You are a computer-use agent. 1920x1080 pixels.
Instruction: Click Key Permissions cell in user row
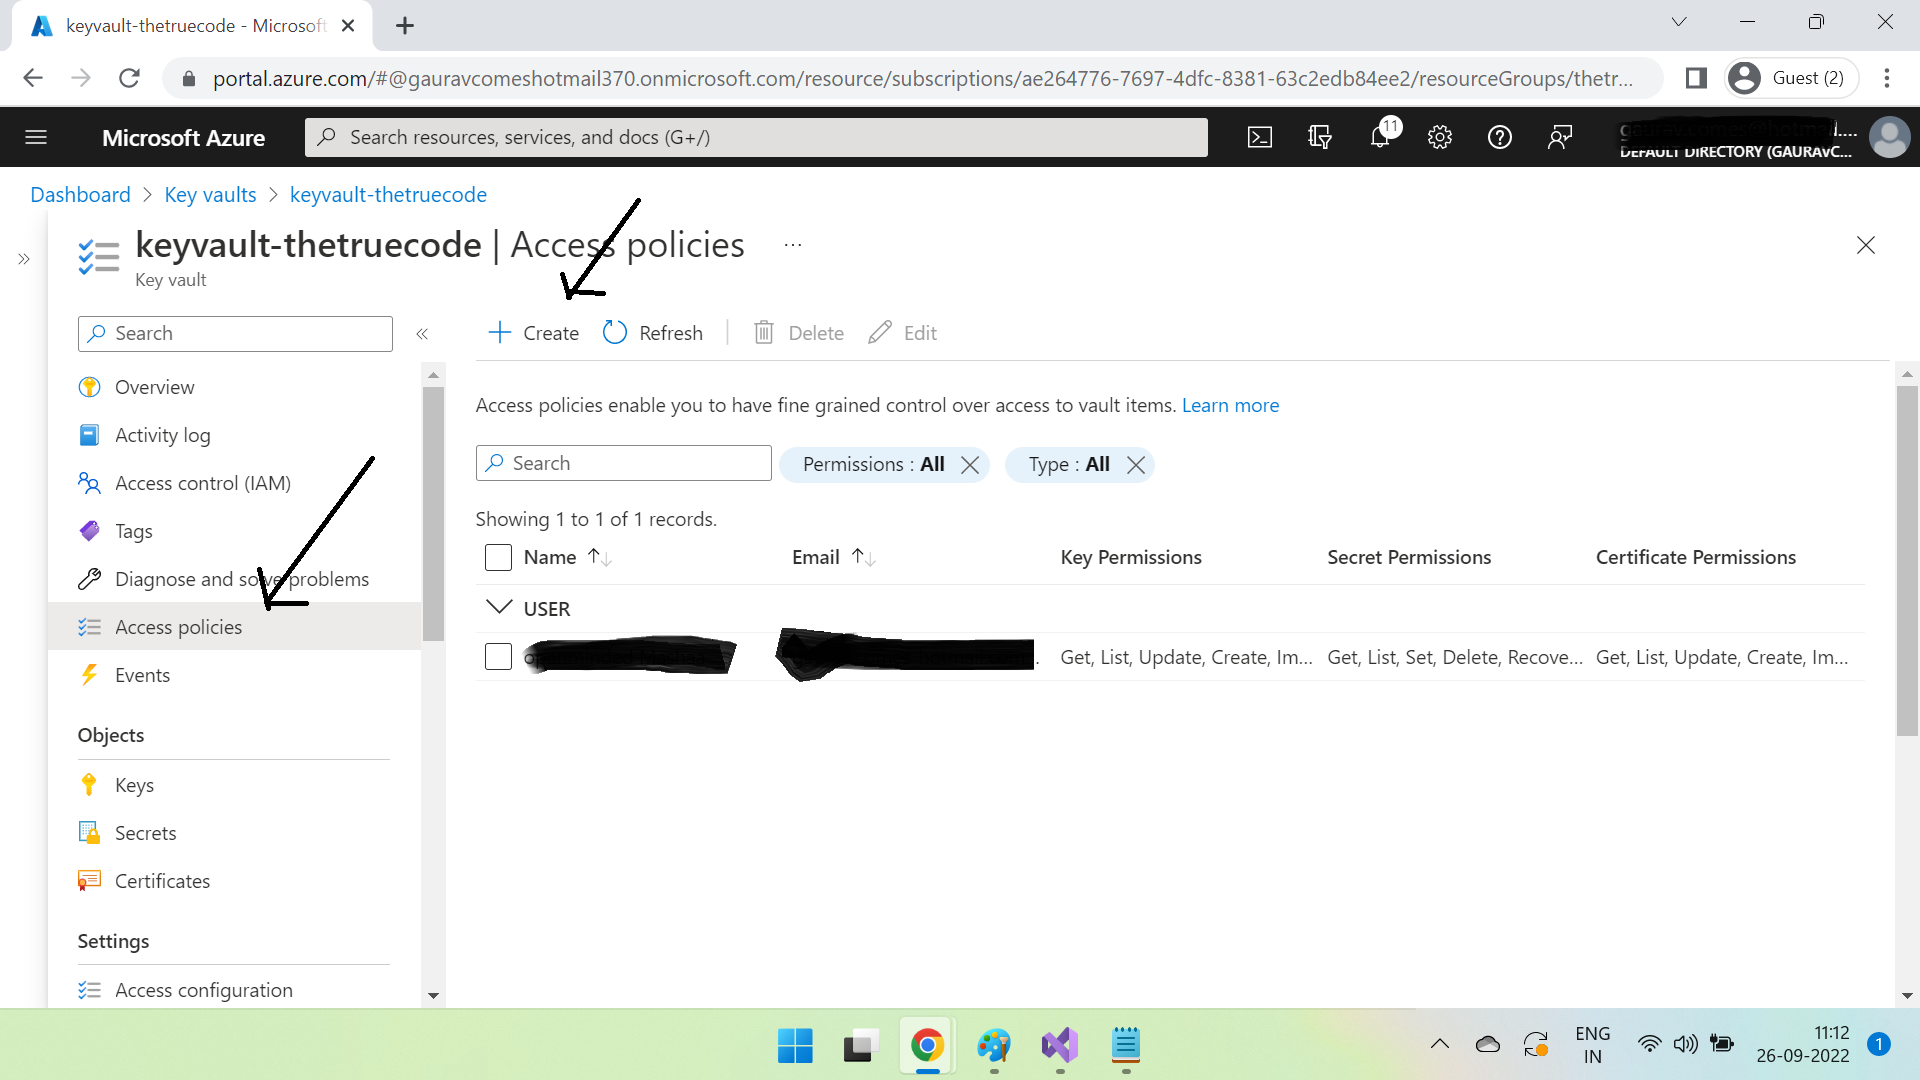click(x=1186, y=657)
